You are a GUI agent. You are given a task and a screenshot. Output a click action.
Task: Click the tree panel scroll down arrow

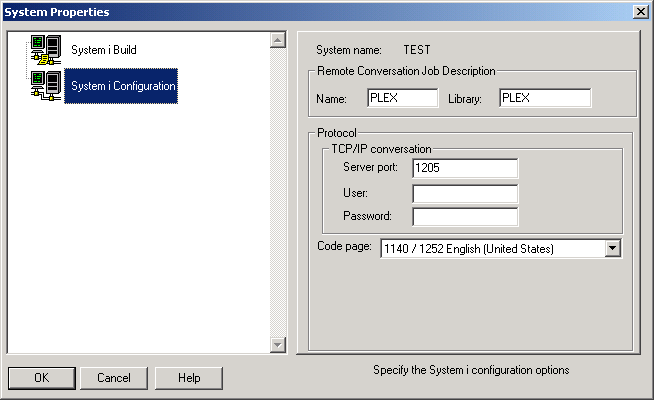pyautogui.click(x=278, y=345)
